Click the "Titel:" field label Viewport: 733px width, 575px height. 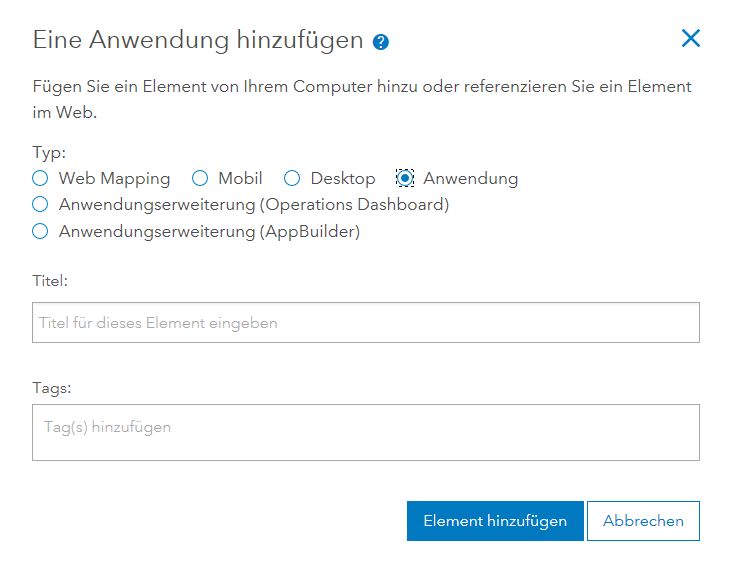(50, 282)
